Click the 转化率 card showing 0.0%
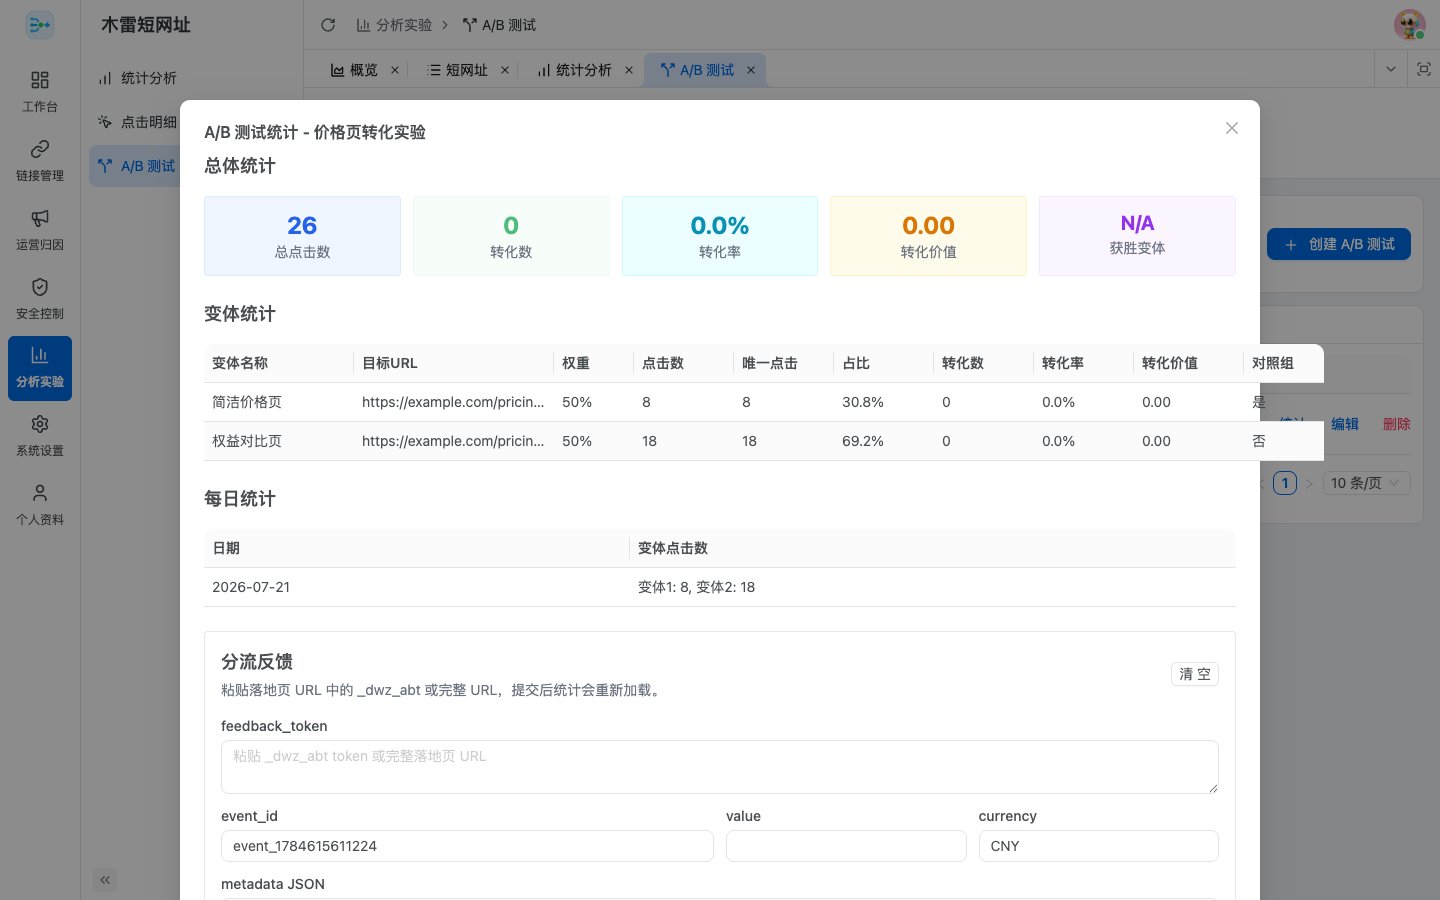 tap(720, 236)
